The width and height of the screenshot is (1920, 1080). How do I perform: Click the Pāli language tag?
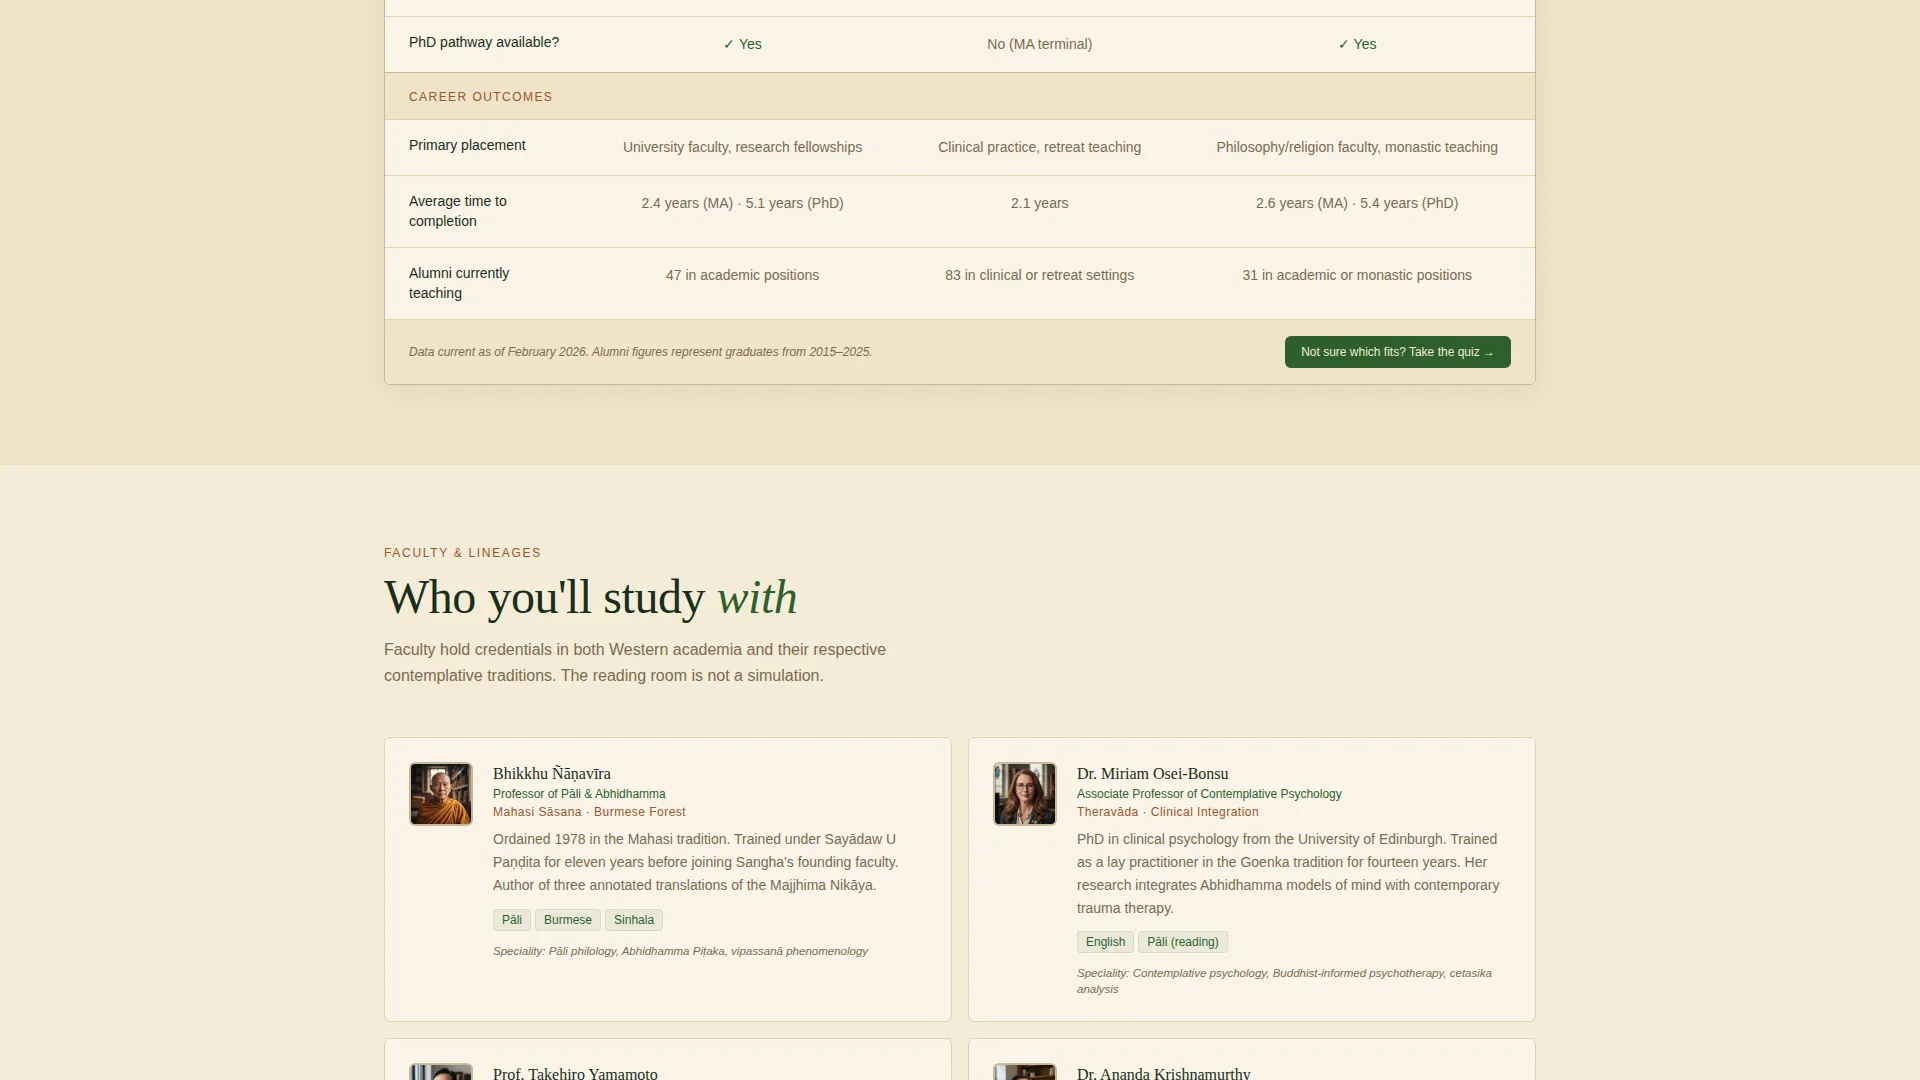click(512, 920)
